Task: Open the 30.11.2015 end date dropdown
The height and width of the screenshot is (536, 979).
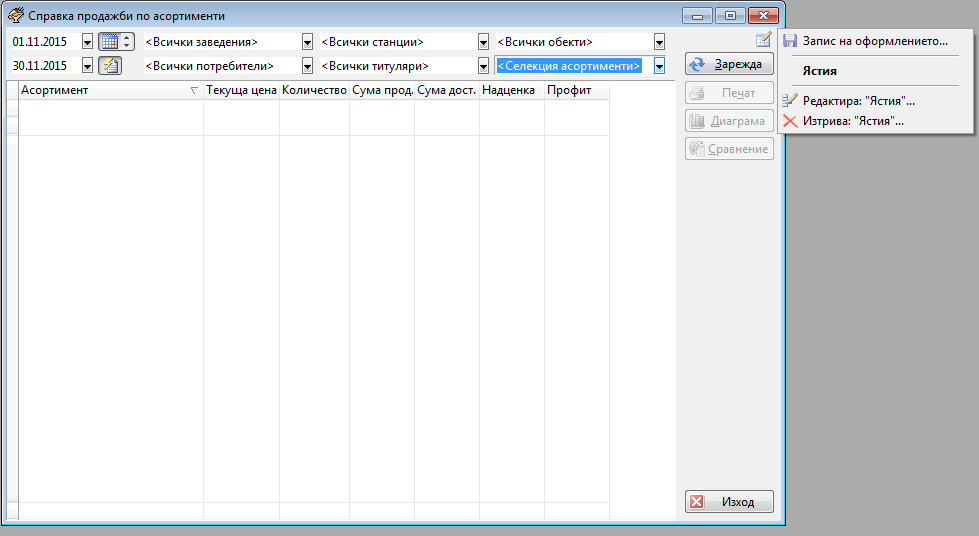Action: [x=87, y=66]
